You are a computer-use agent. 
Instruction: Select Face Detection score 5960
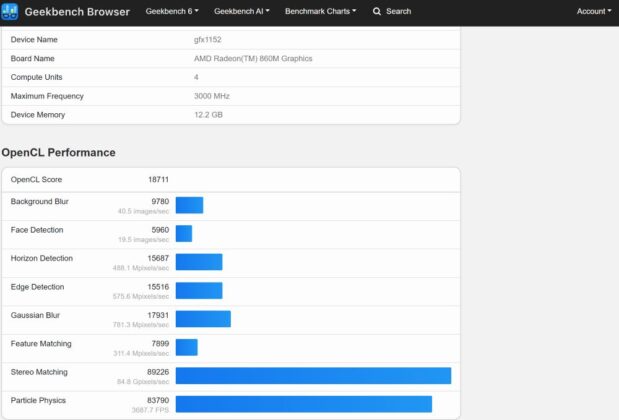pyautogui.click(x=160, y=230)
